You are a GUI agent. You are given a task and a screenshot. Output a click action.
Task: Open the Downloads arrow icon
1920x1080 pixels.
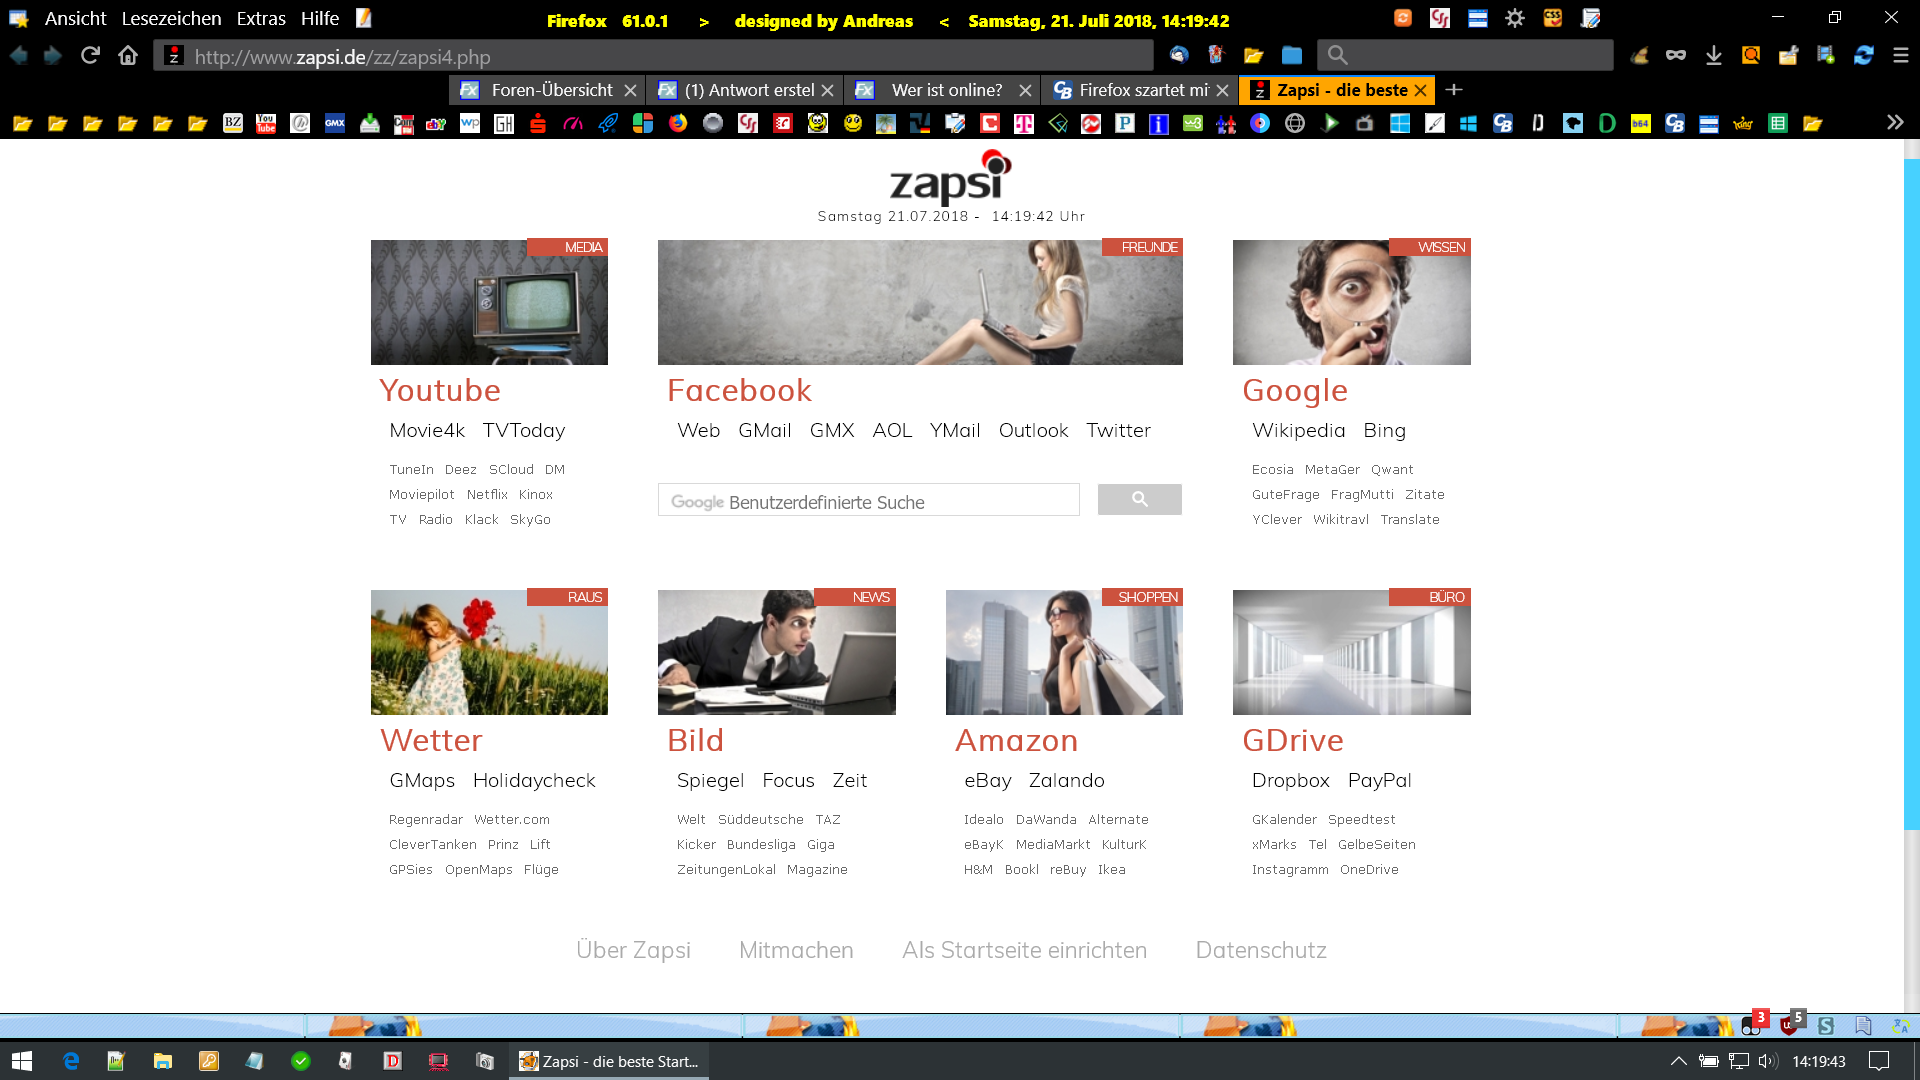pyautogui.click(x=1713, y=56)
